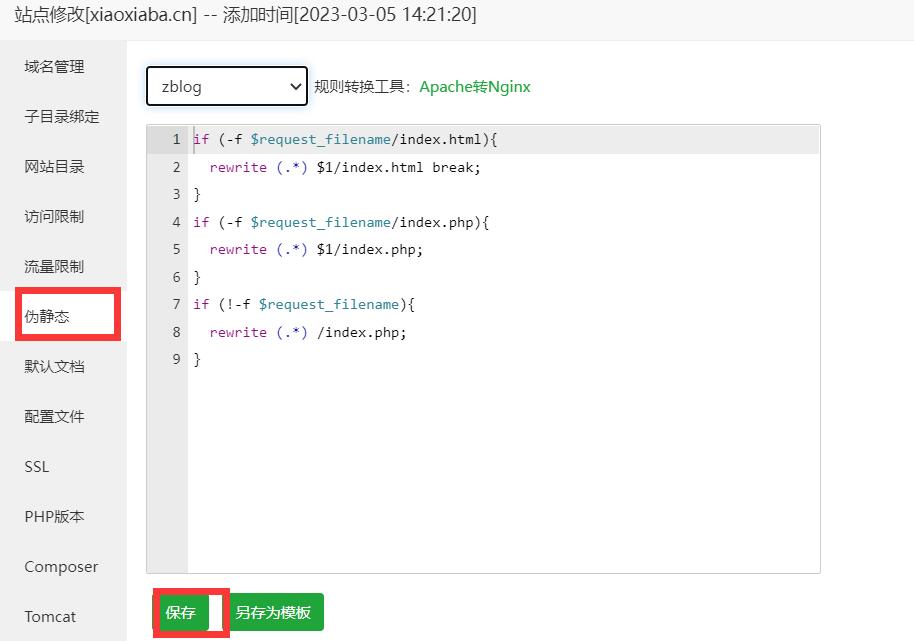Select the 访问限制 sidebar tab

click(x=54, y=217)
